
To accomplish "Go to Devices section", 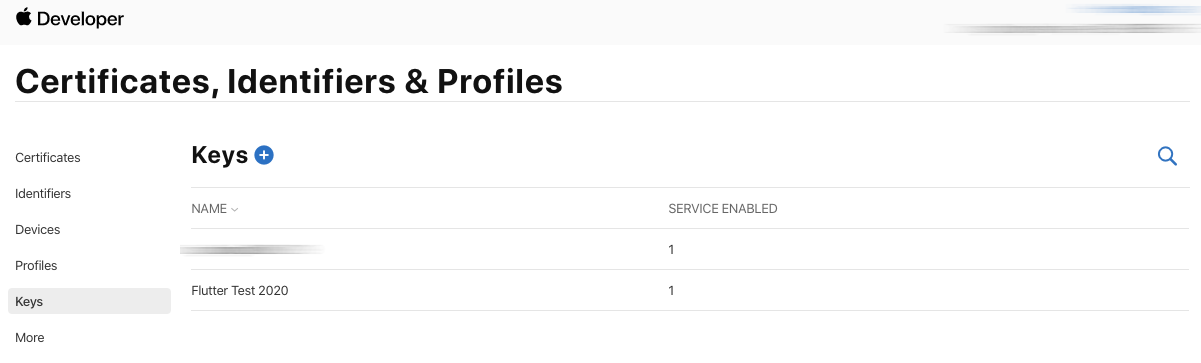I will pyautogui.click(x=38, y=230).
